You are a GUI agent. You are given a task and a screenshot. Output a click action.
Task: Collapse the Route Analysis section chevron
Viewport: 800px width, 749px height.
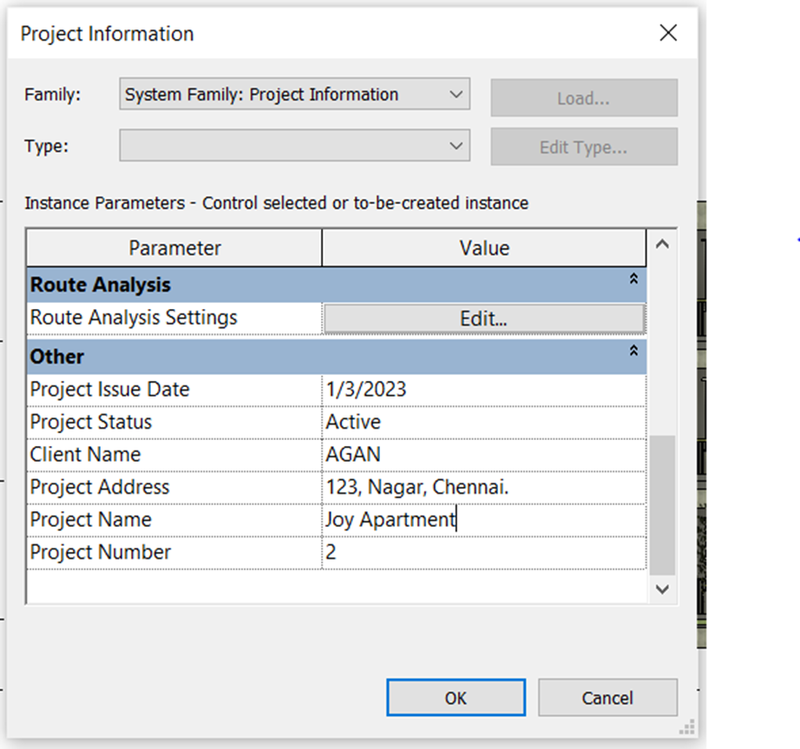[x=633, y=279]
